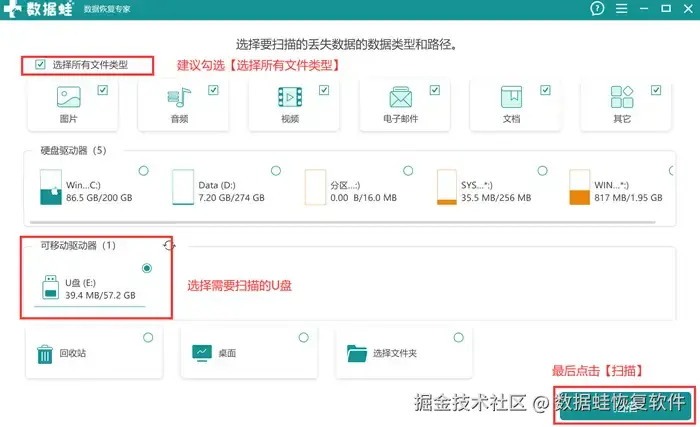Click the WIN 1.95 GB drive icon

click(x=579, y=187)
